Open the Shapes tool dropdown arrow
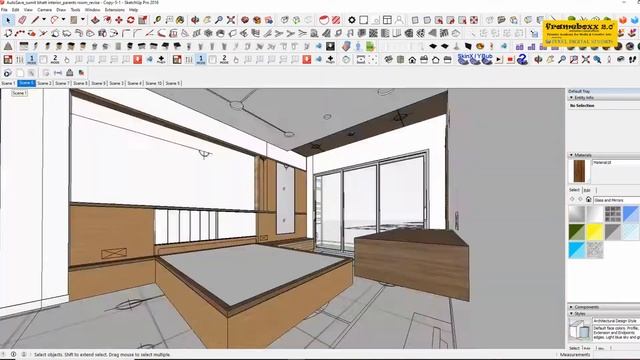The image size is (640, 360). click(83, 20)
